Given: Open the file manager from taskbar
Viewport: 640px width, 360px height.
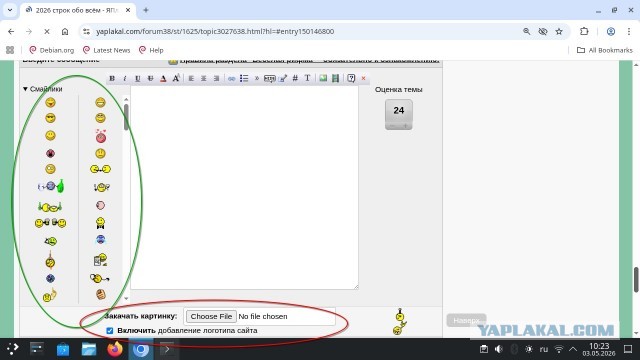Looking at the screenshot, I should (x=89, y=349).
